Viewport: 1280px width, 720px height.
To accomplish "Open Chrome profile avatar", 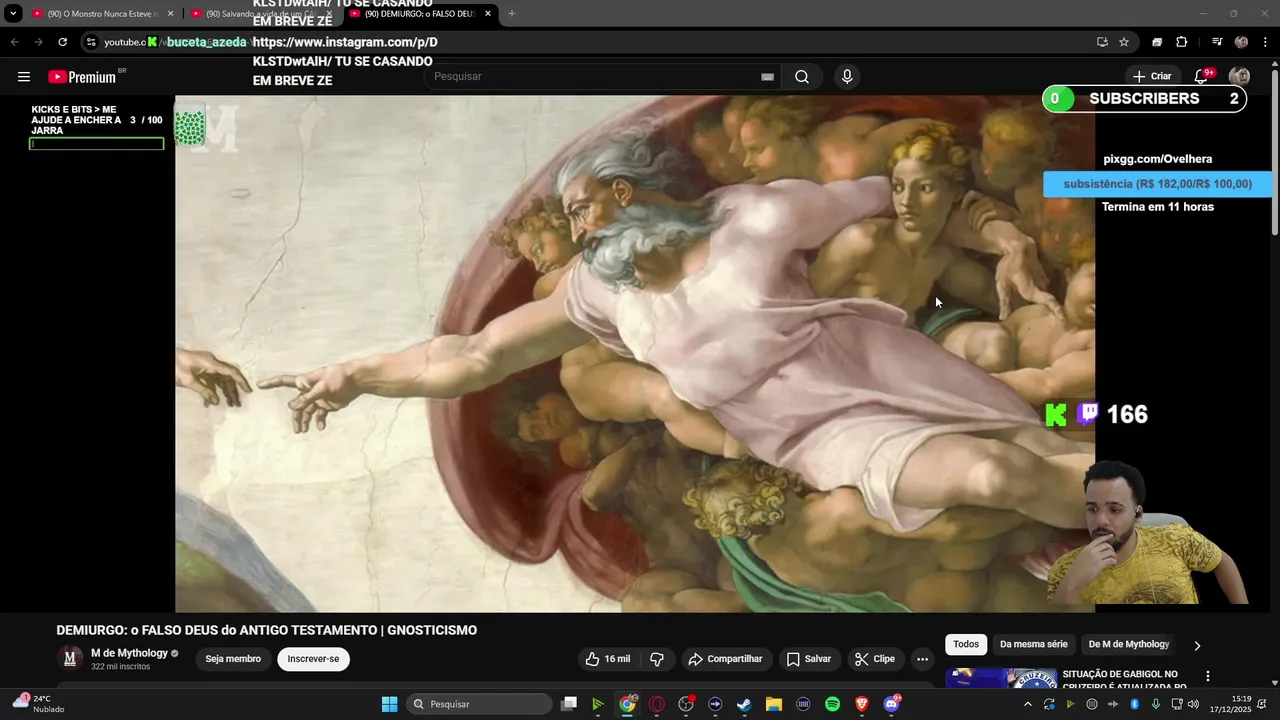I will (1241, 42).
